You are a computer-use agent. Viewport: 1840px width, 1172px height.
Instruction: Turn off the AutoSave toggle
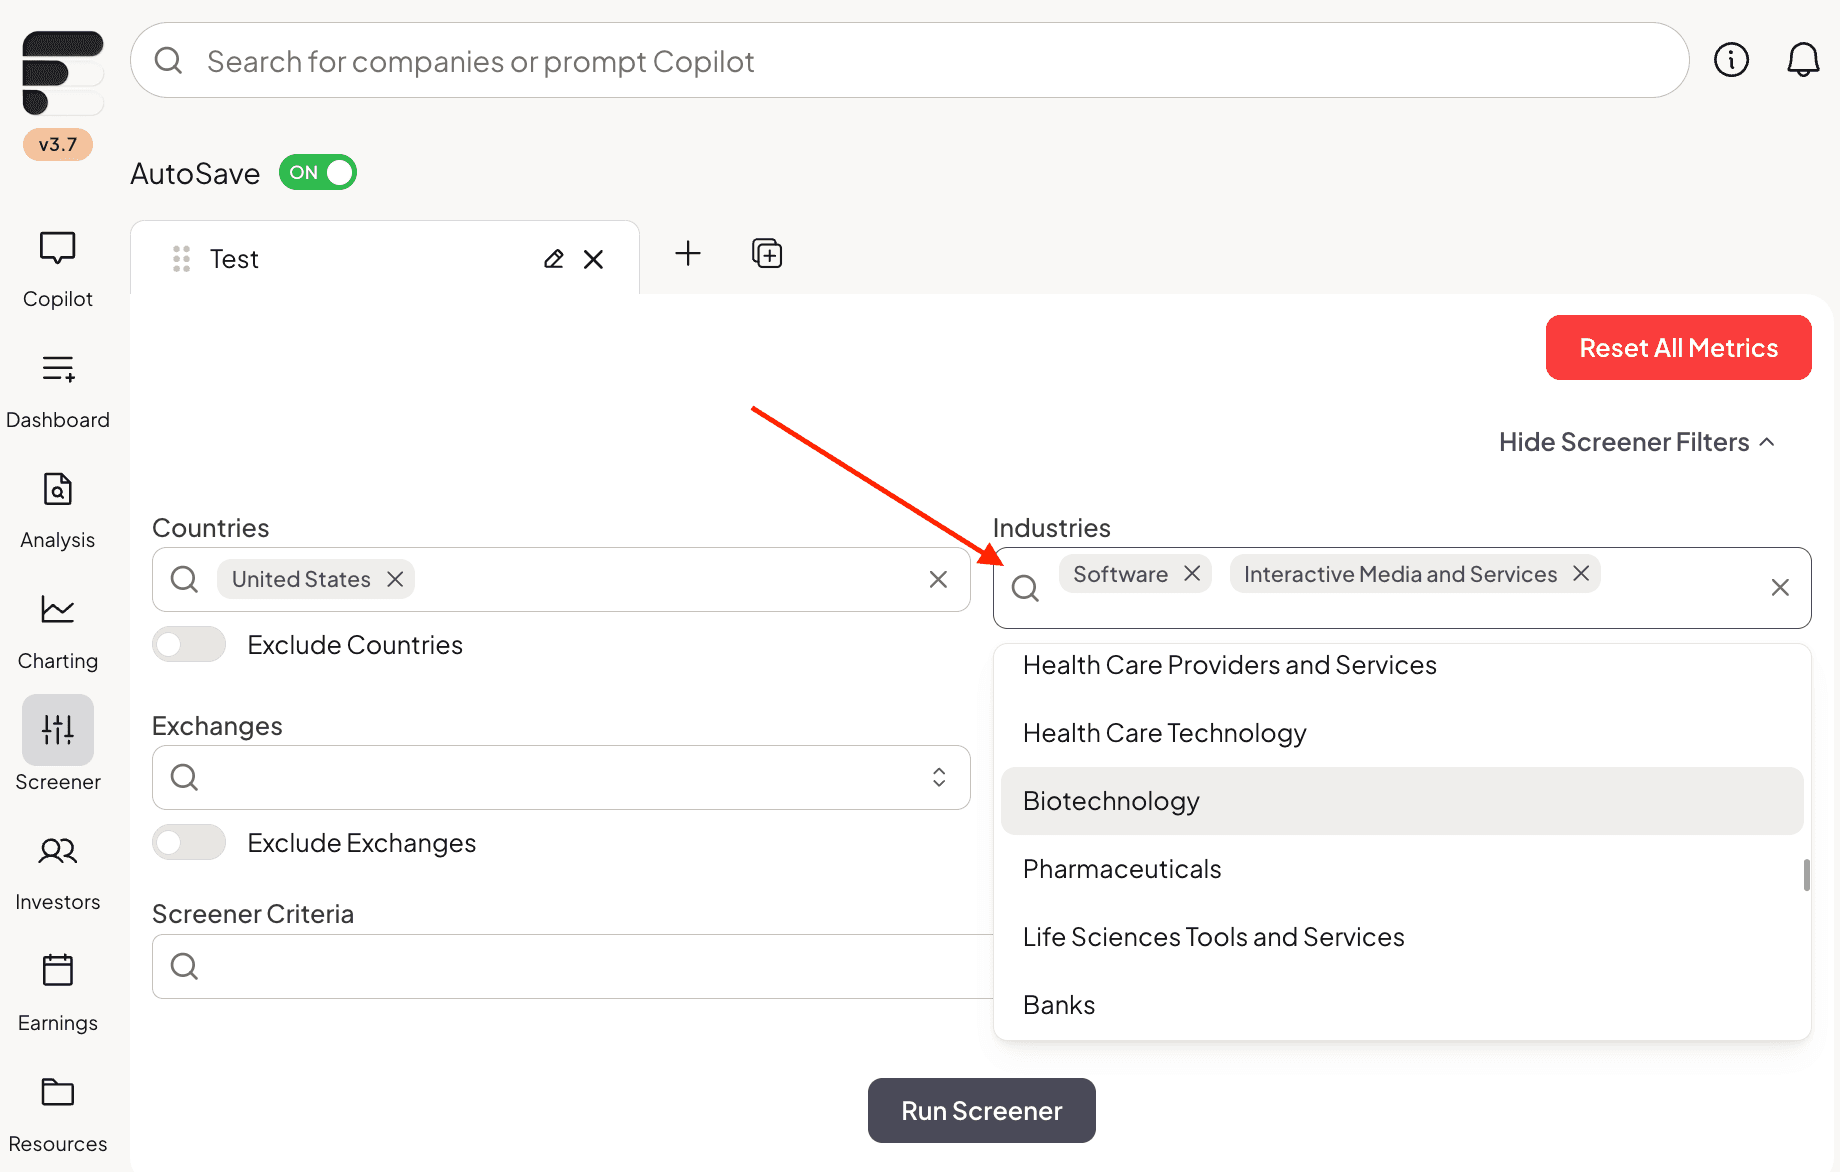(x=318, y=172)
